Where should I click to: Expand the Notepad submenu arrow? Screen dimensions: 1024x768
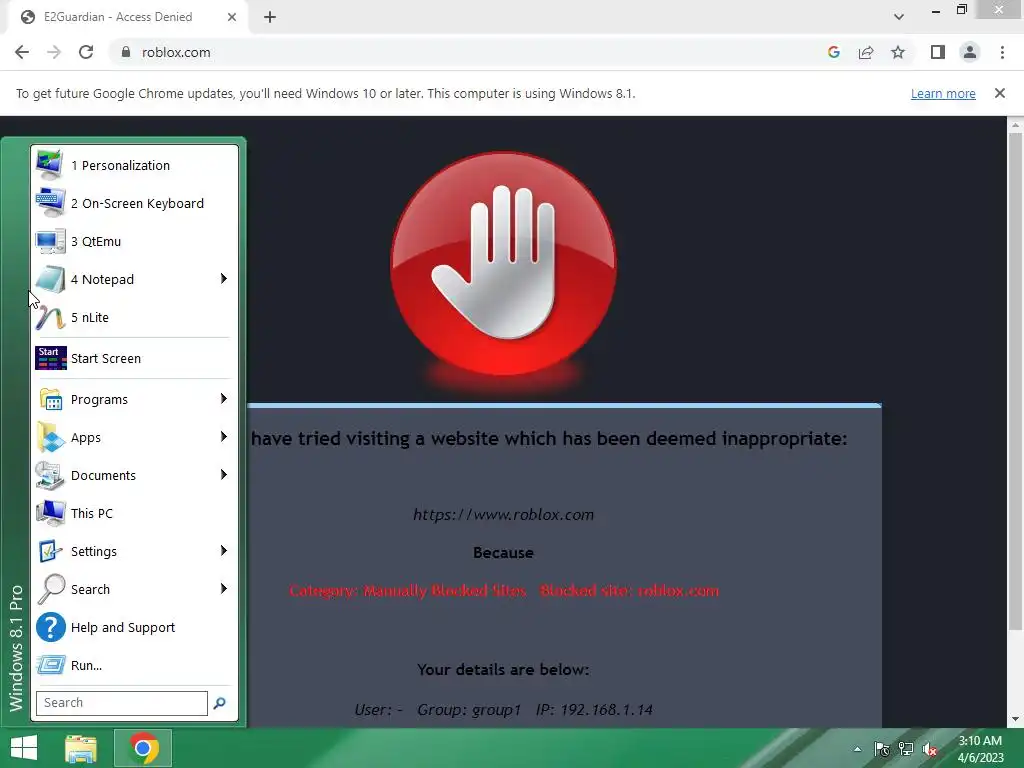224,279
